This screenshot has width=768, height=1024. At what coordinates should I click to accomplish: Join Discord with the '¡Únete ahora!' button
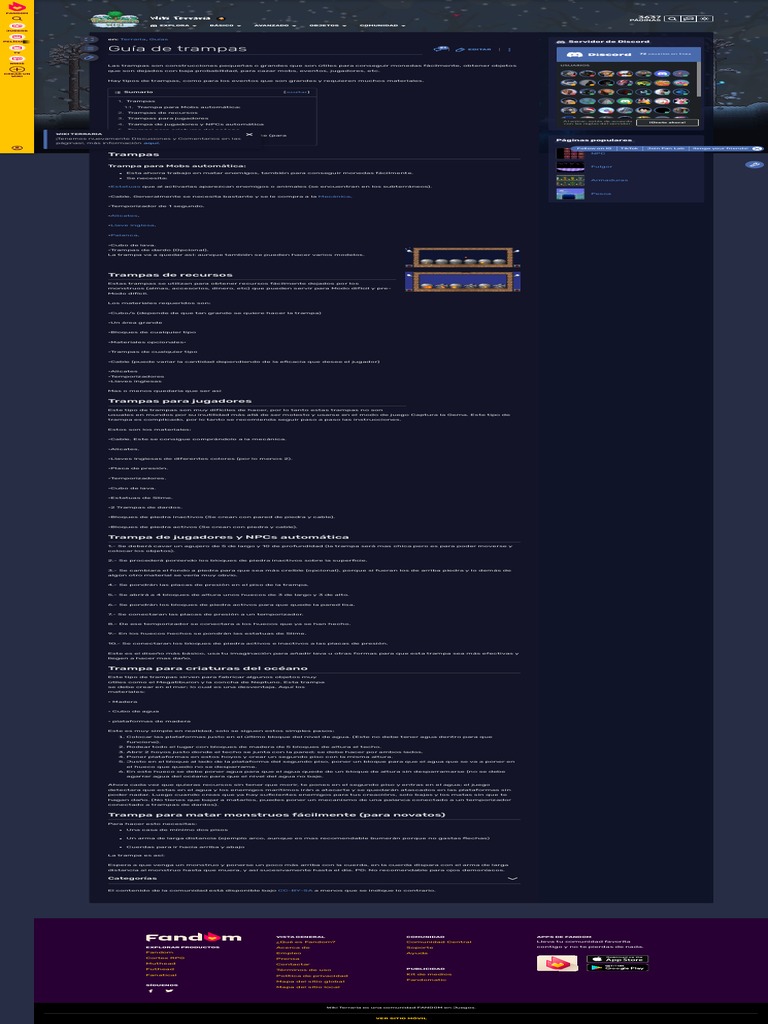tap(667, 122)
